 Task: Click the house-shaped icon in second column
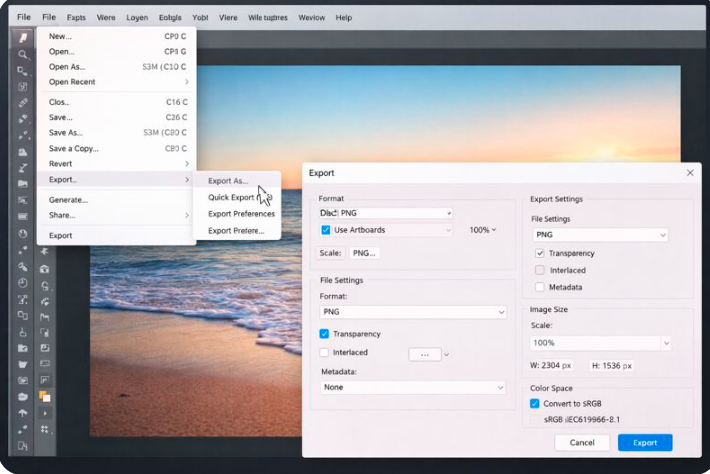pyautogui.click(x=44, y=269)
